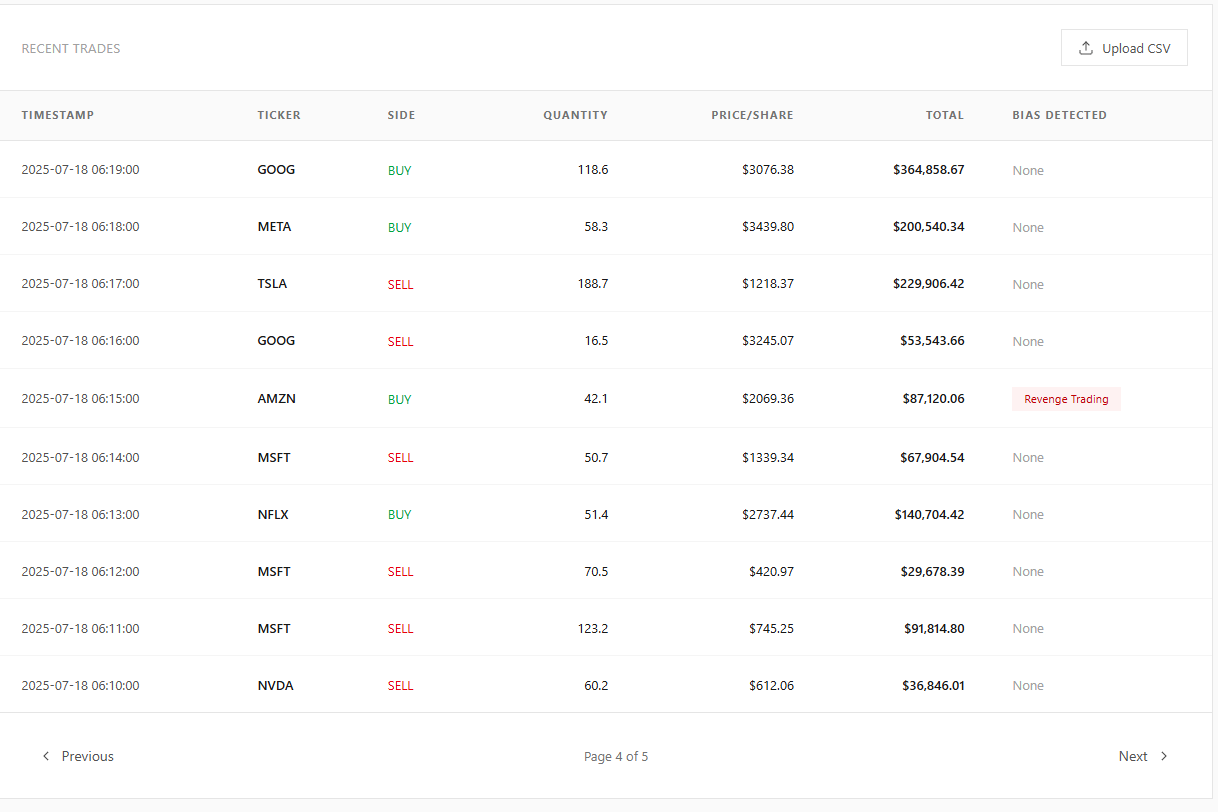
Task: Click the left chevron before Previous
Action: point(46,756)
